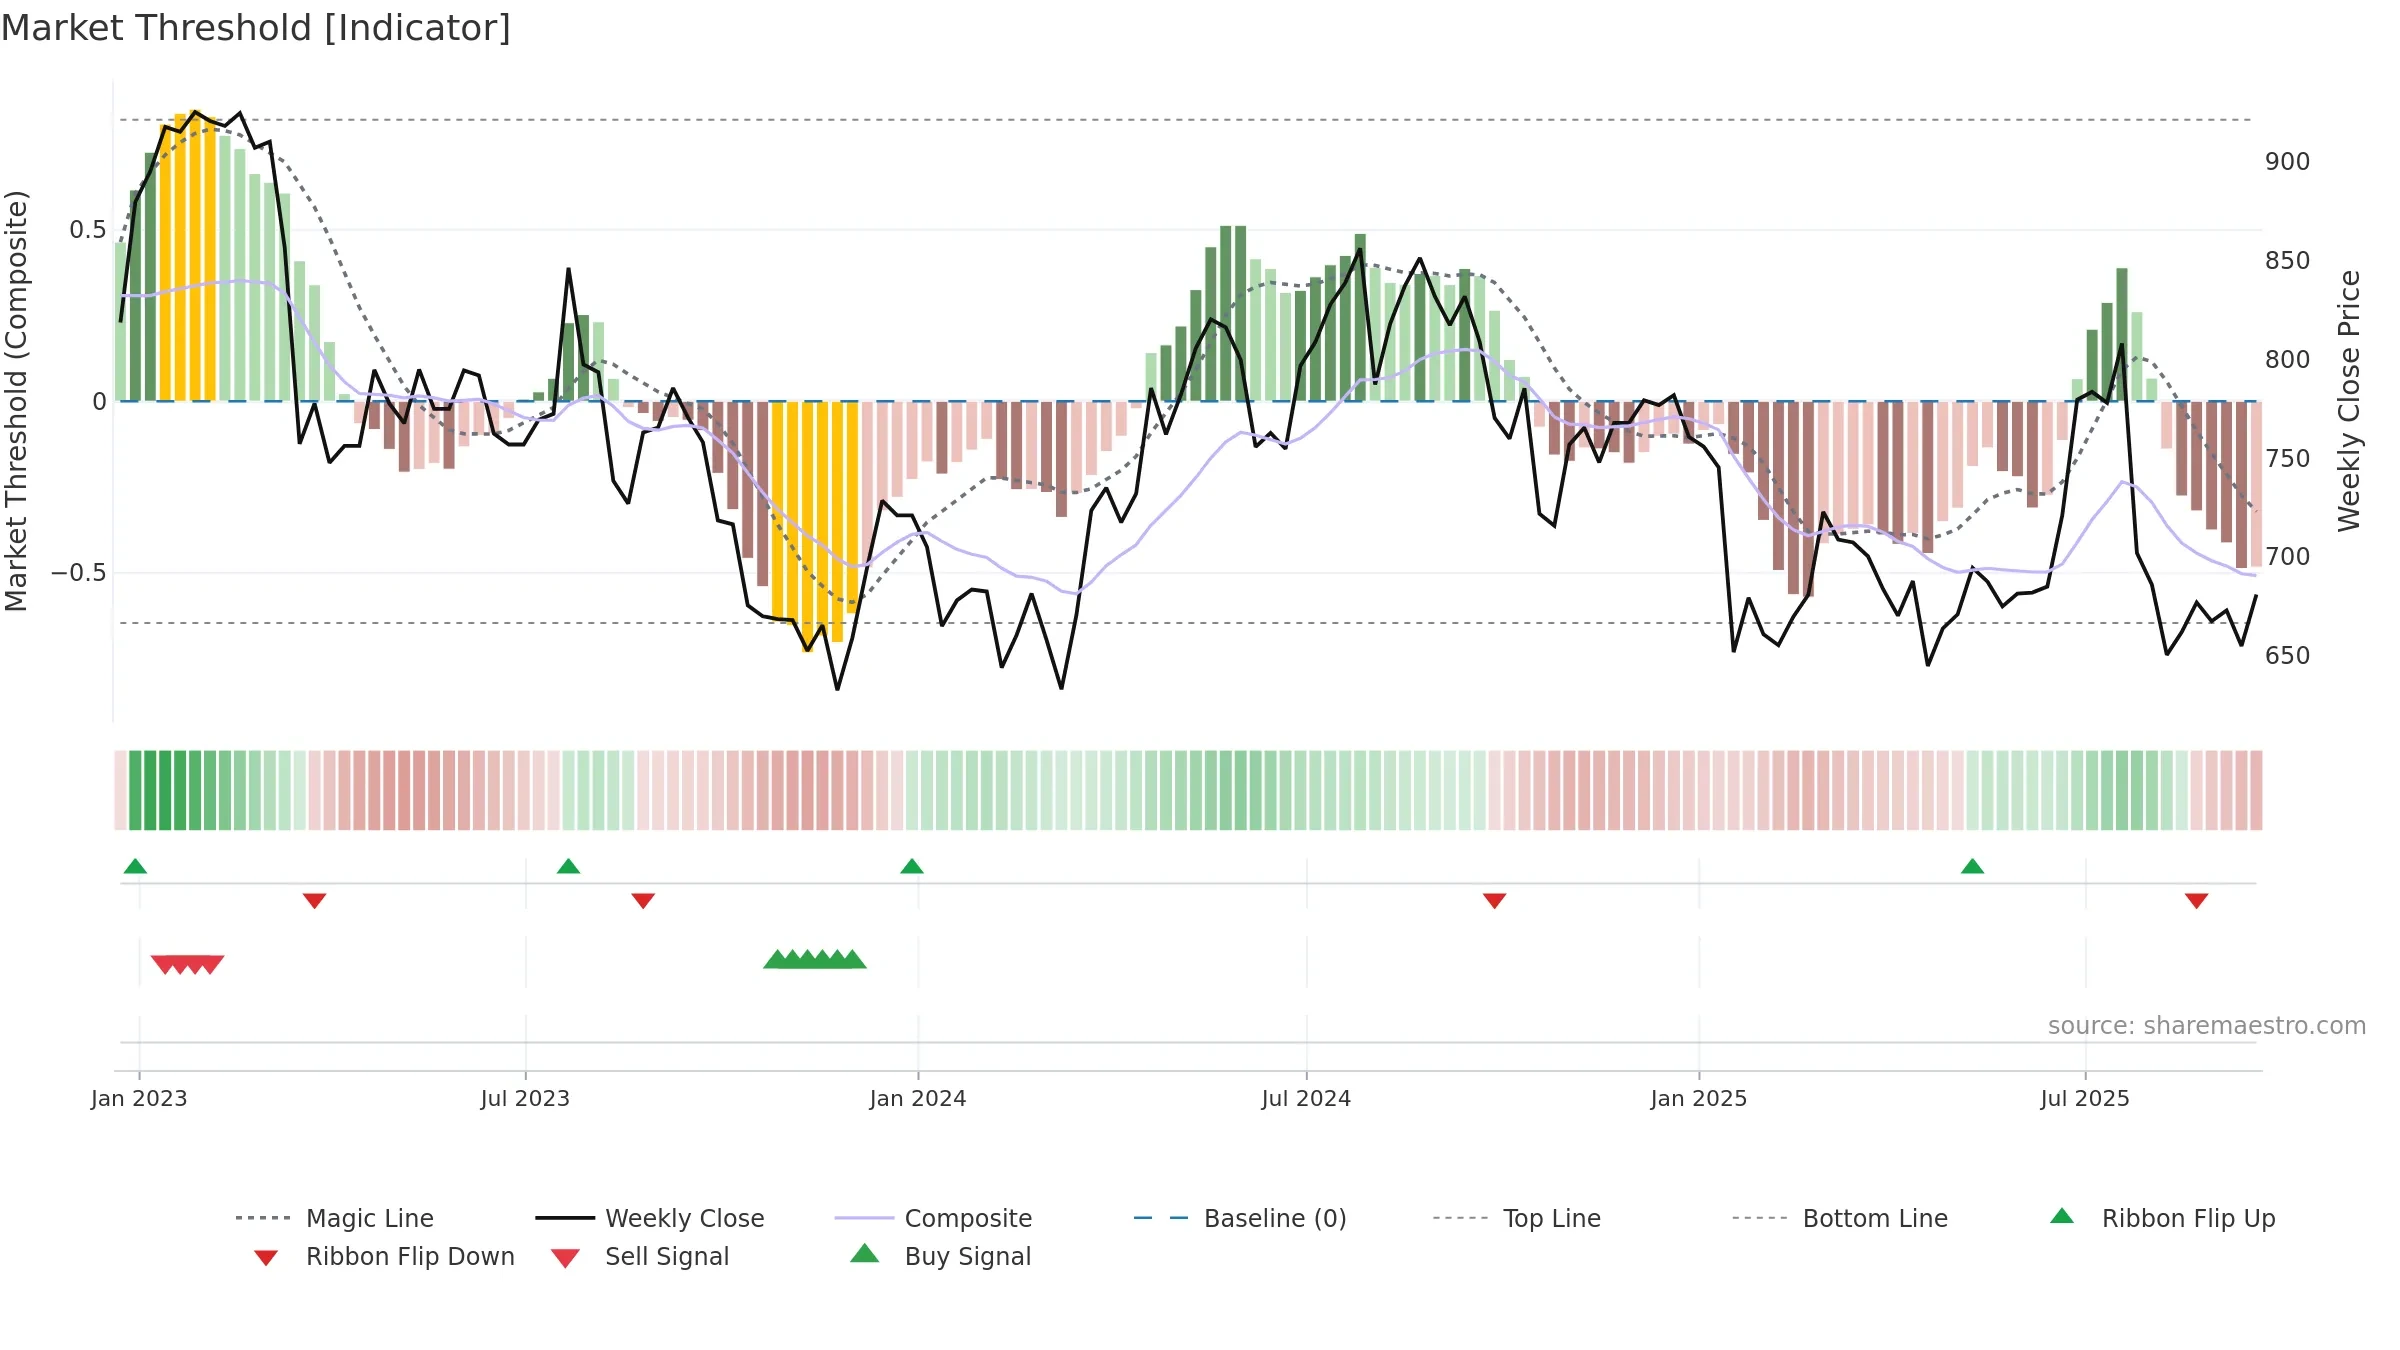The height and width of the screenshot is (1350, 2400).
Task: Toggle Weekly Close legend entry
Action: coord(650,1218)
